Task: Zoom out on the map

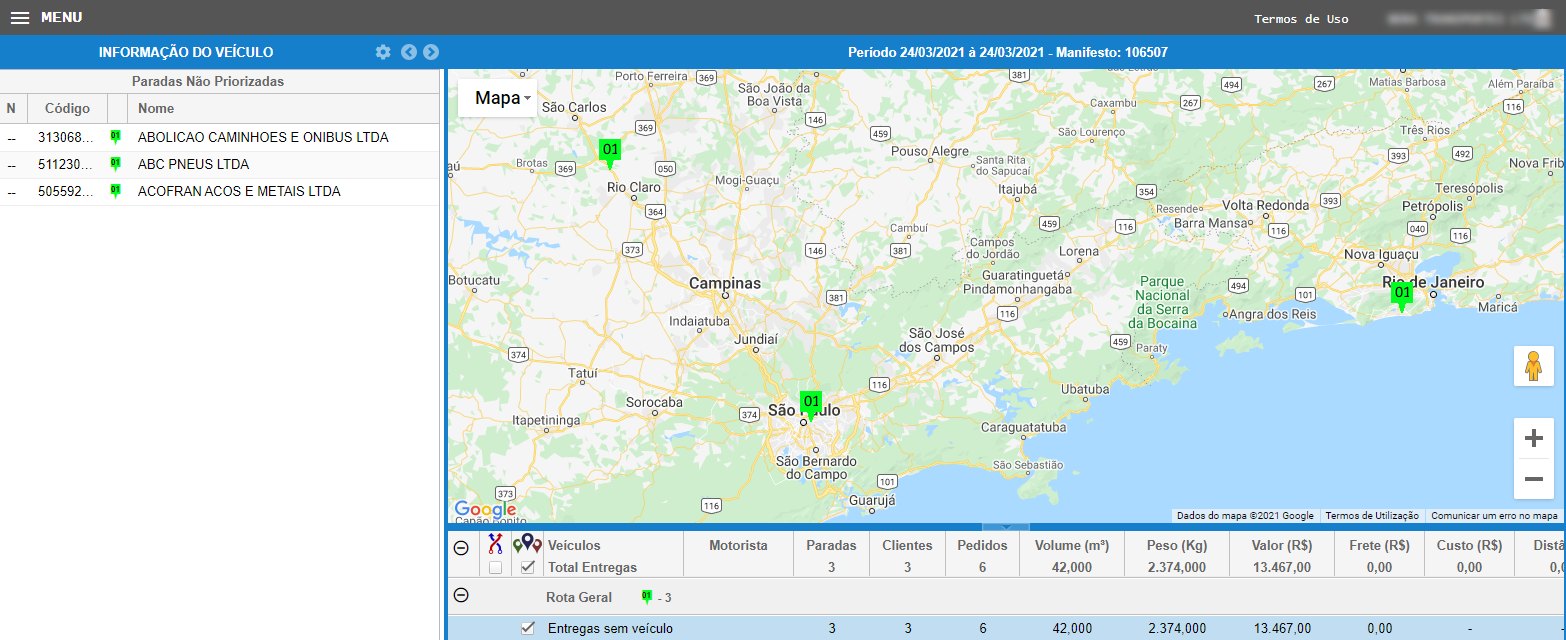Action: pyautogui.click(x=1533, y=479)
